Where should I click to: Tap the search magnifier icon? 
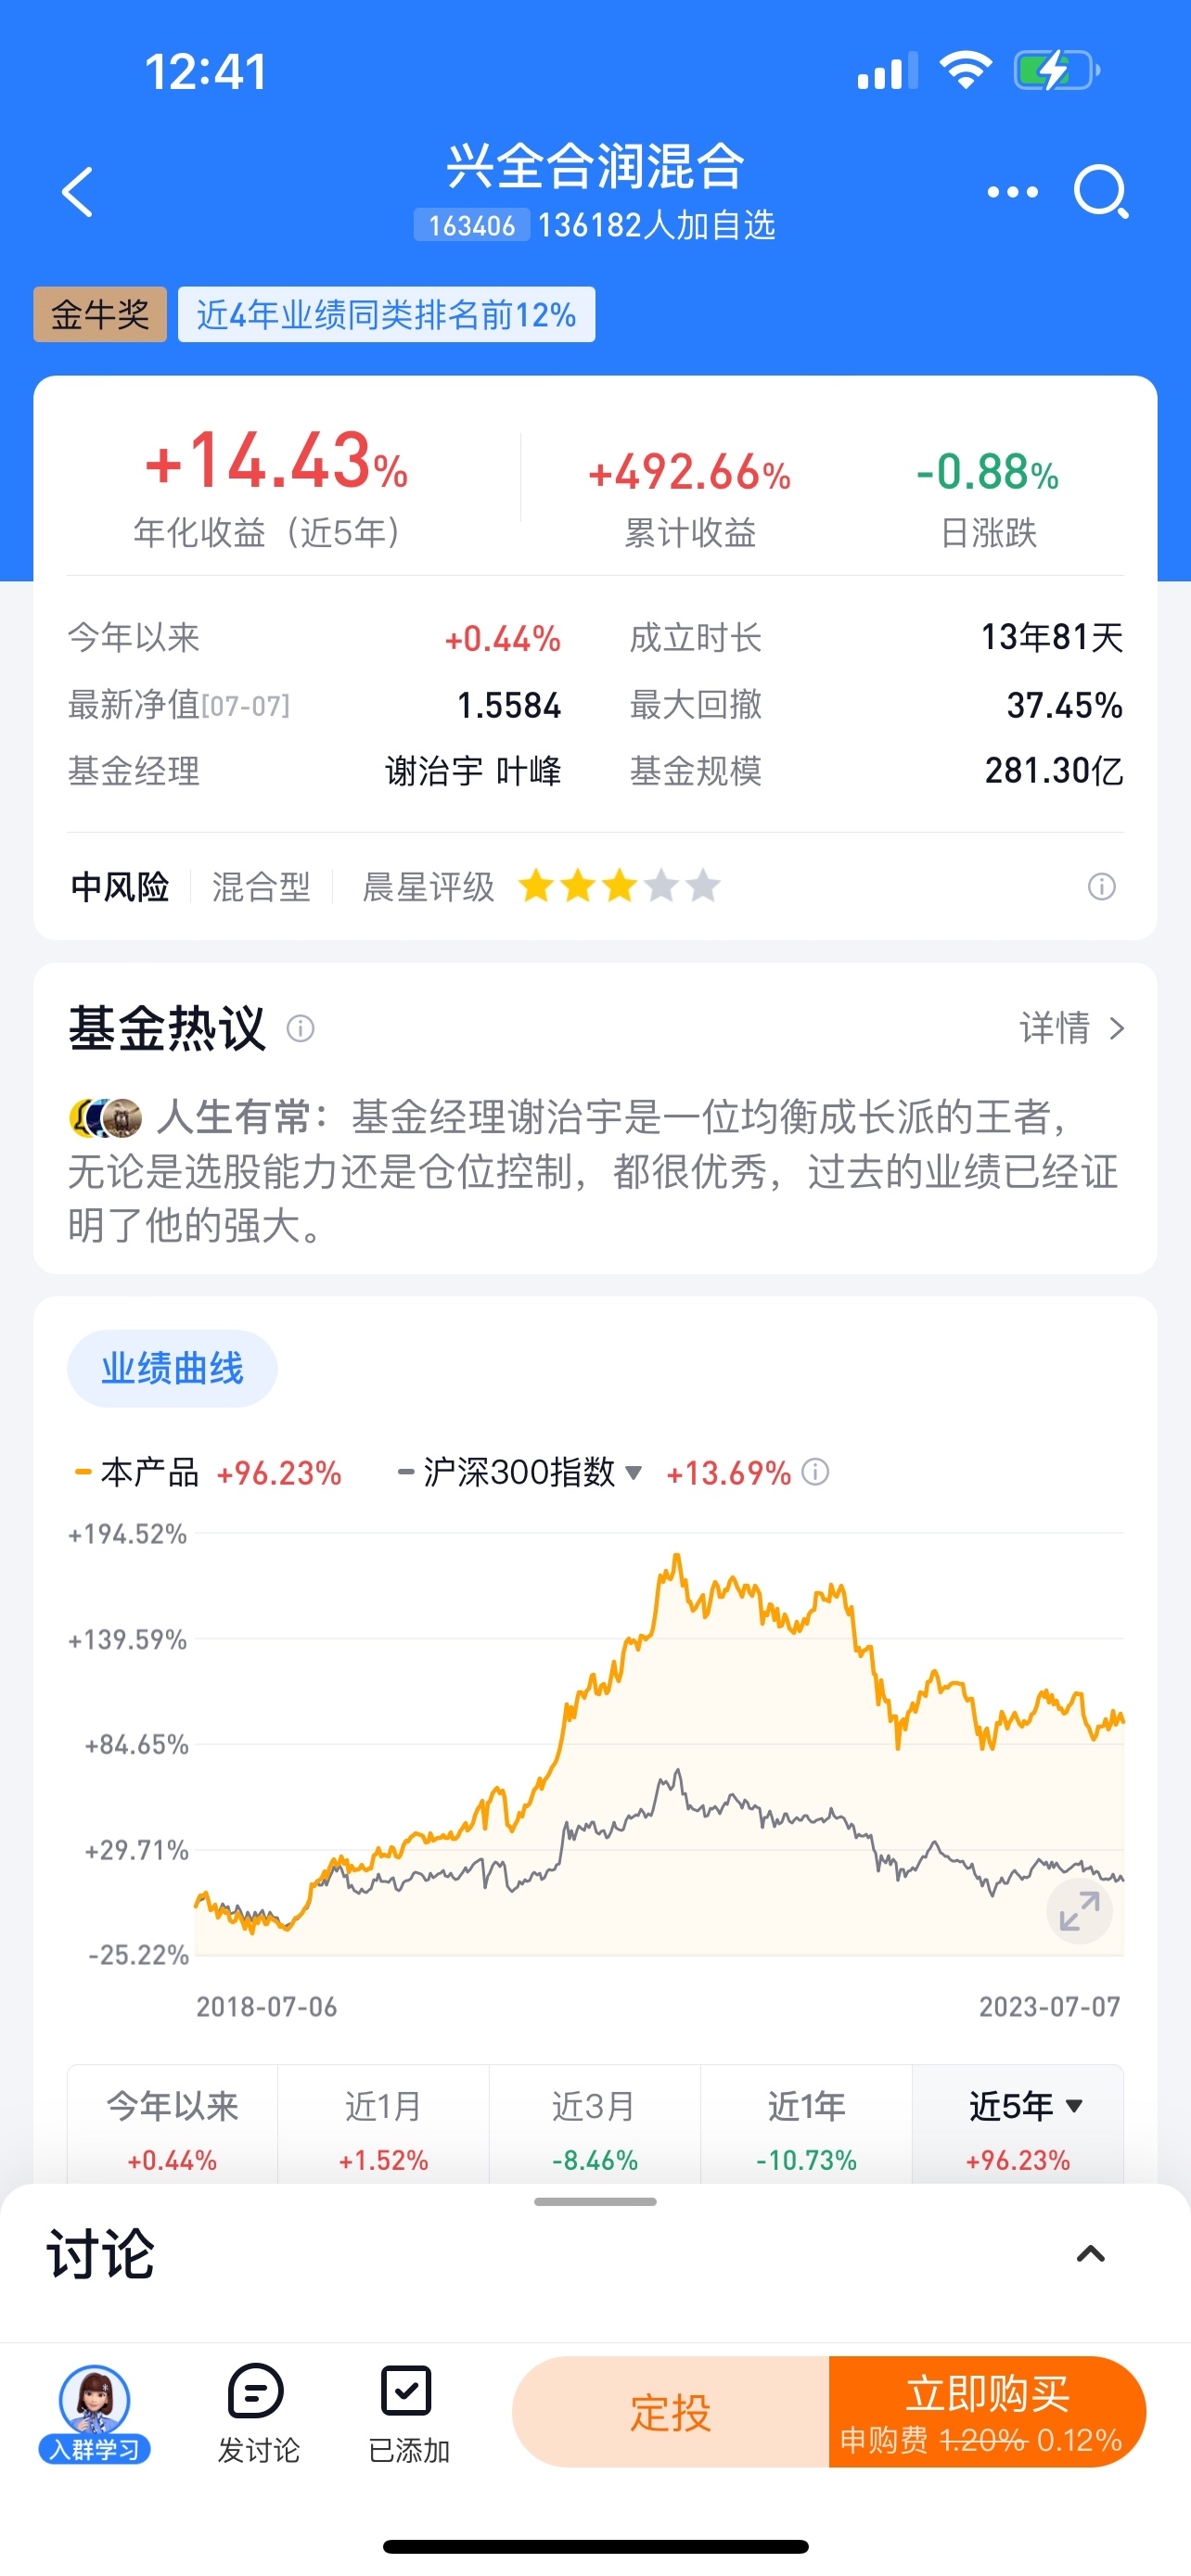click(x=1101, y=191)
